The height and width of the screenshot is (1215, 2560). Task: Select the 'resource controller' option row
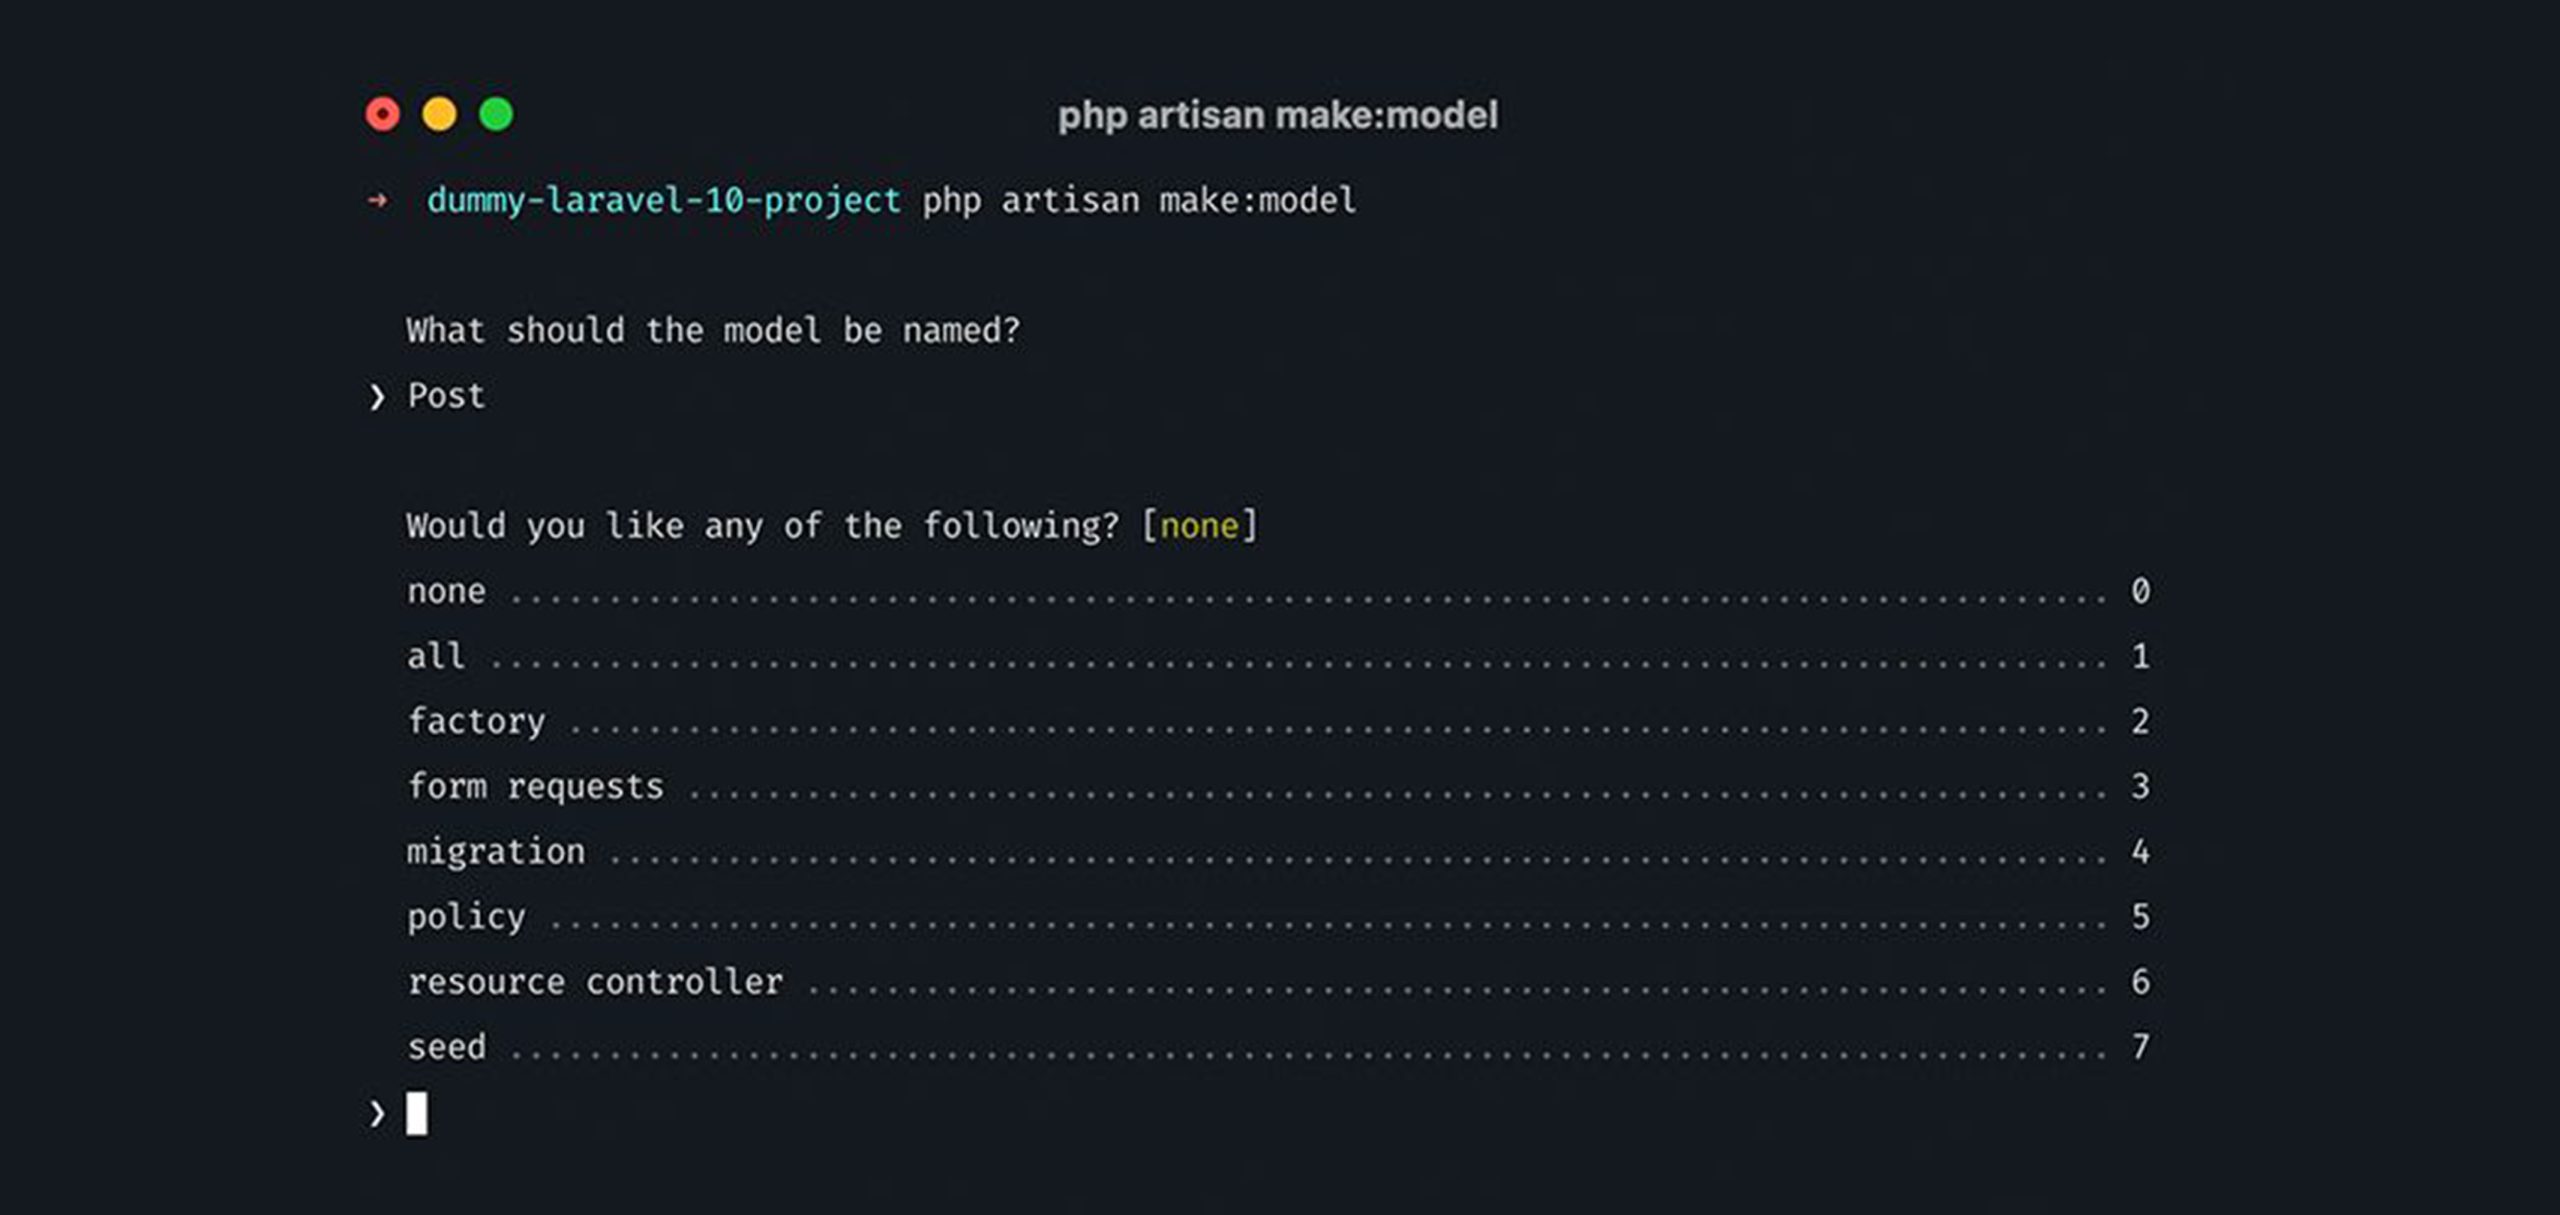1278,982
